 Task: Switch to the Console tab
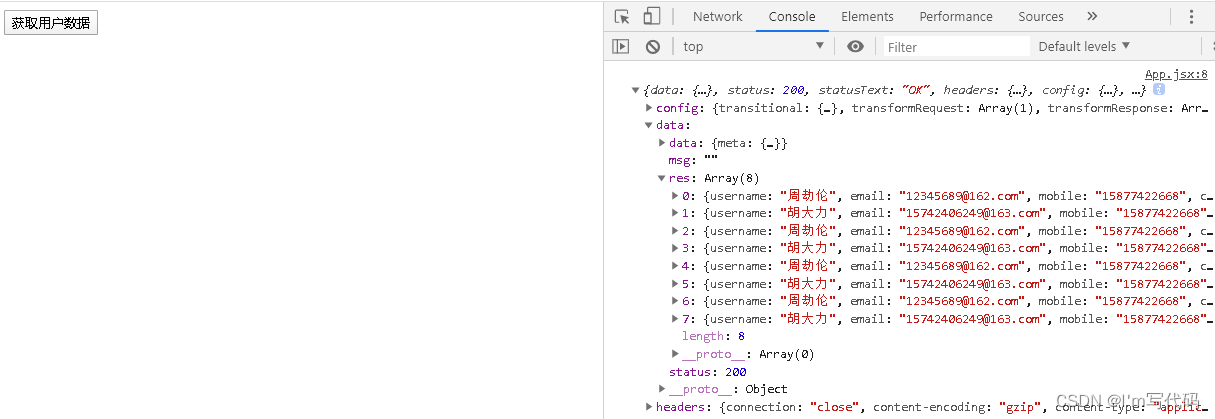pos(792,16)
